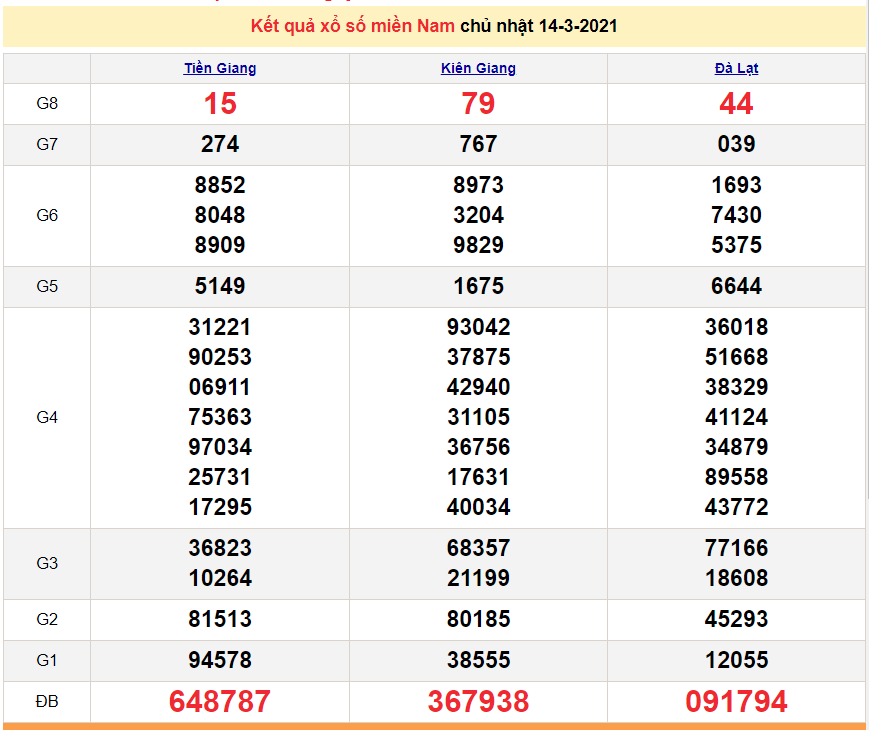Click the red G8 number 44

736,103
